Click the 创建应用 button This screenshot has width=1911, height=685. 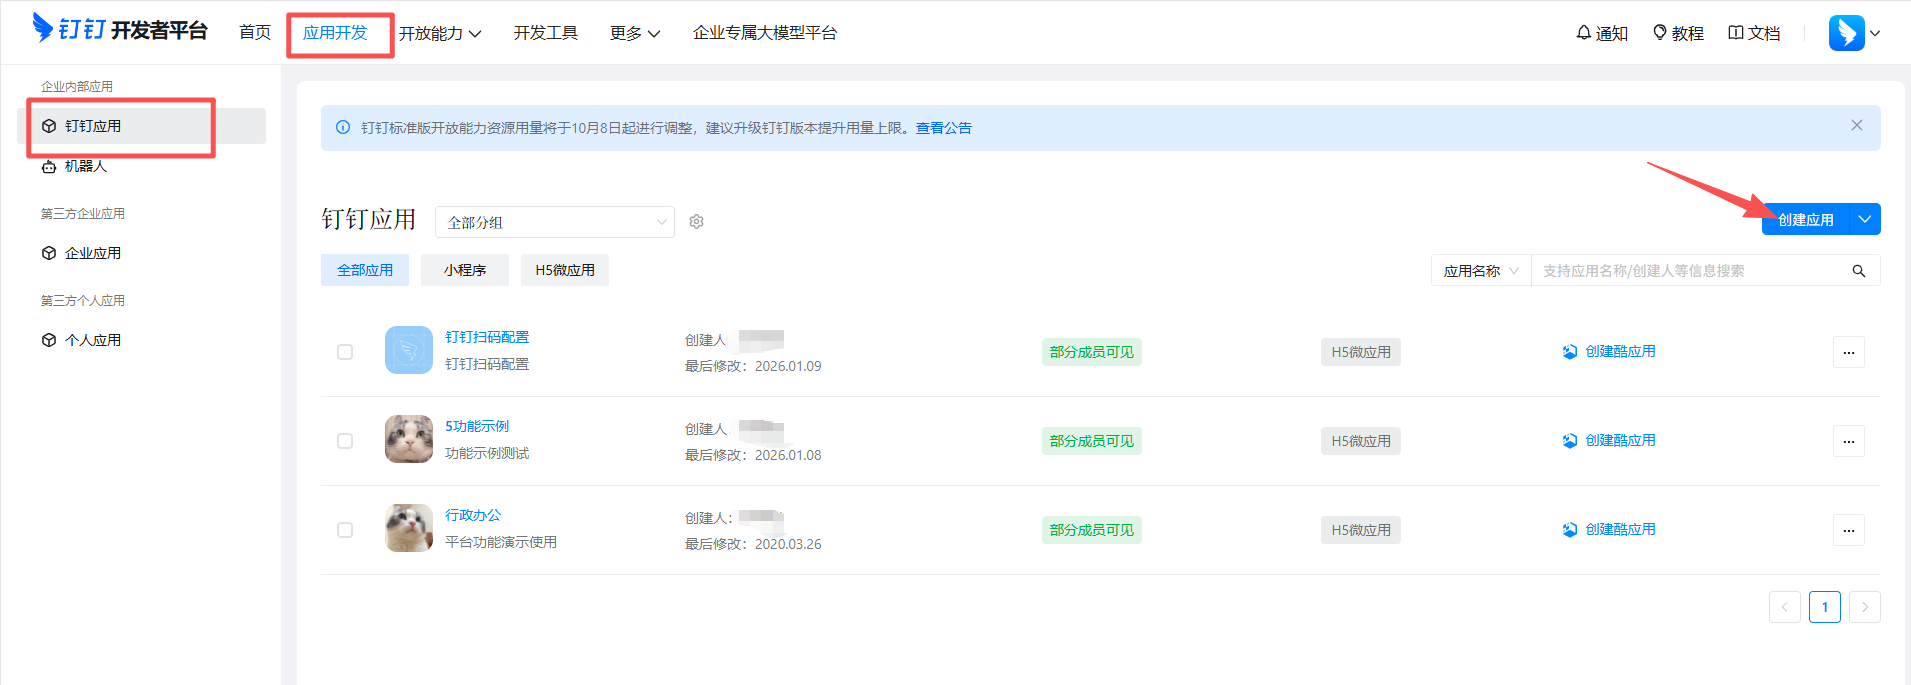tap(1806, 219)
